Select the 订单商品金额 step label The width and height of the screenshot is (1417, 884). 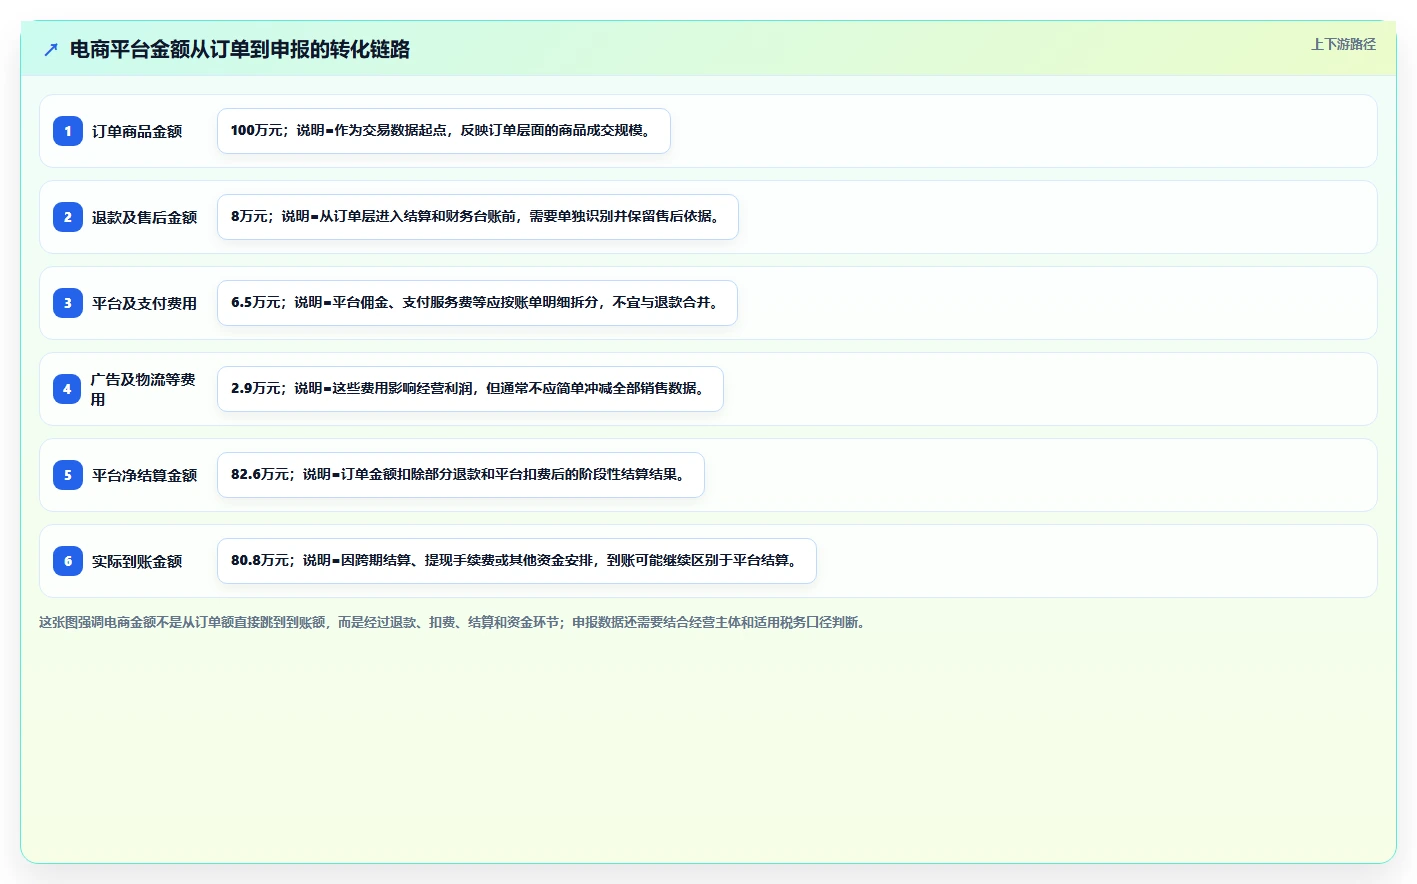click(x=137, y=131)
